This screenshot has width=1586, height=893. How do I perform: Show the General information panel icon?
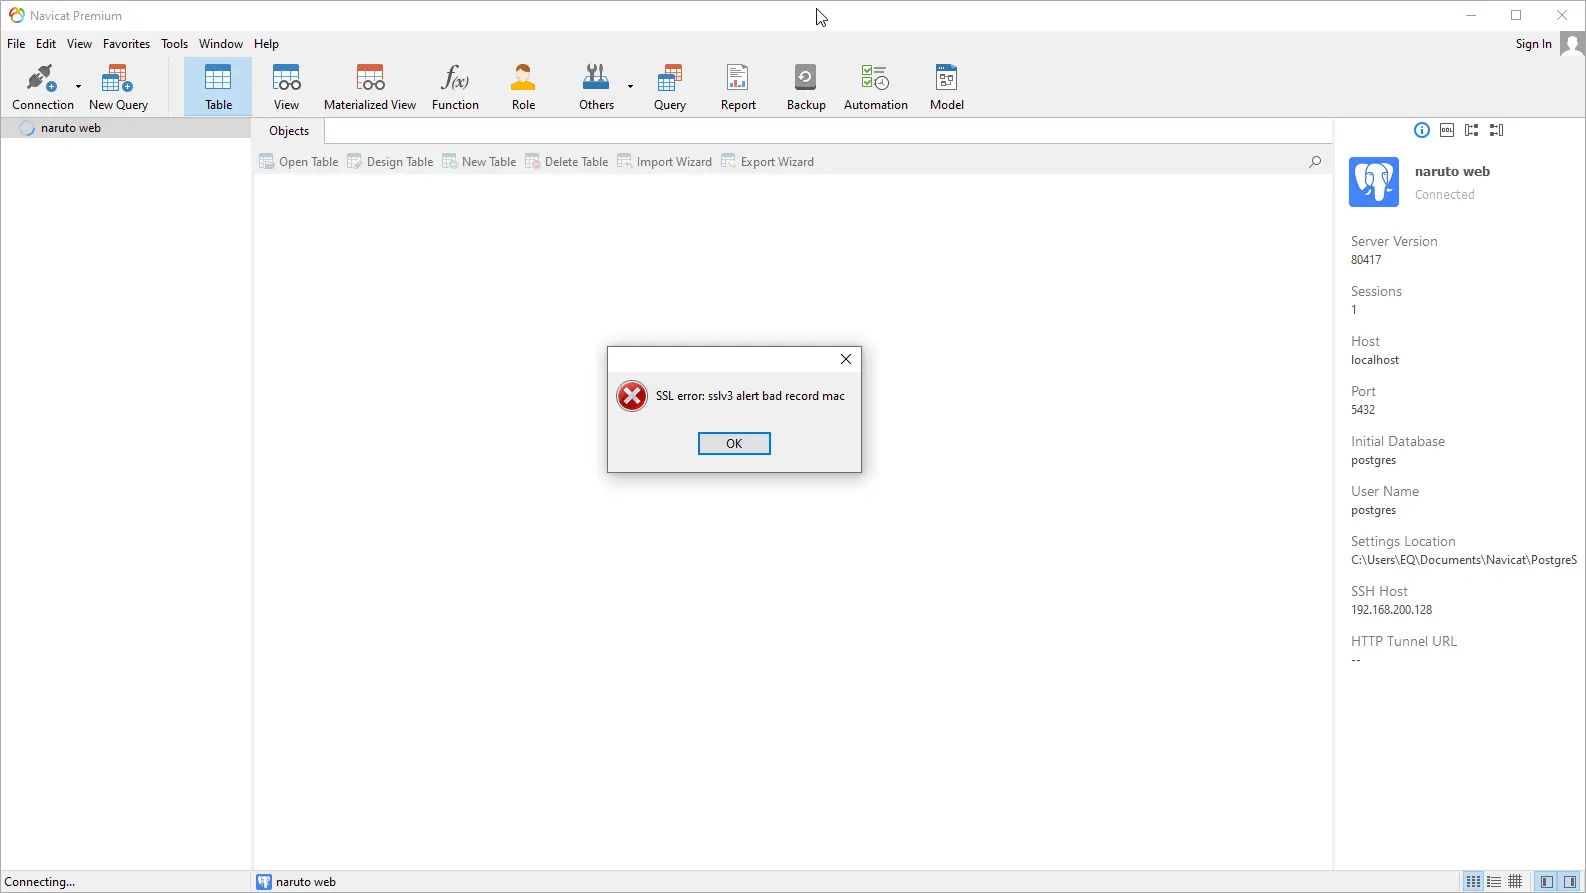coord(1422,130)
